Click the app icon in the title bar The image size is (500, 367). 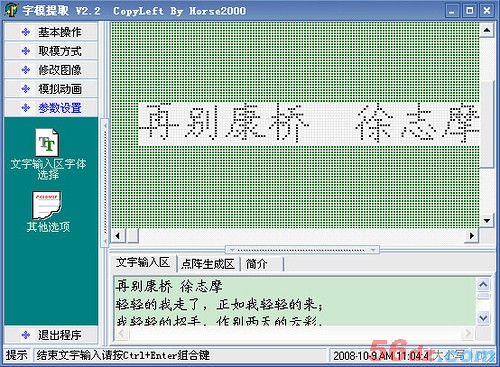coord(11,10)
